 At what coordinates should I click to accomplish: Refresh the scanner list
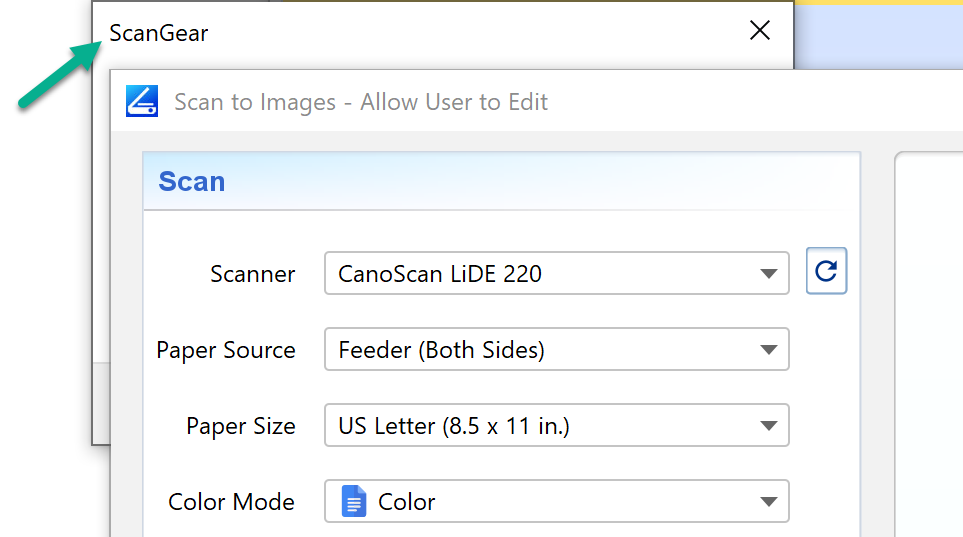coord(826,271)
